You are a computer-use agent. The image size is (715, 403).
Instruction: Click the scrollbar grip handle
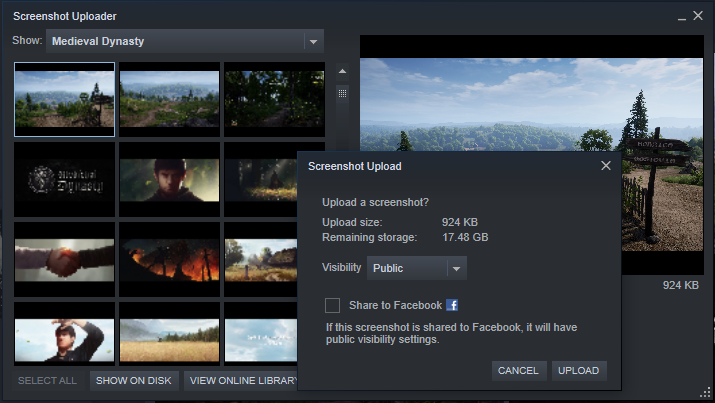tap(342, 93)
